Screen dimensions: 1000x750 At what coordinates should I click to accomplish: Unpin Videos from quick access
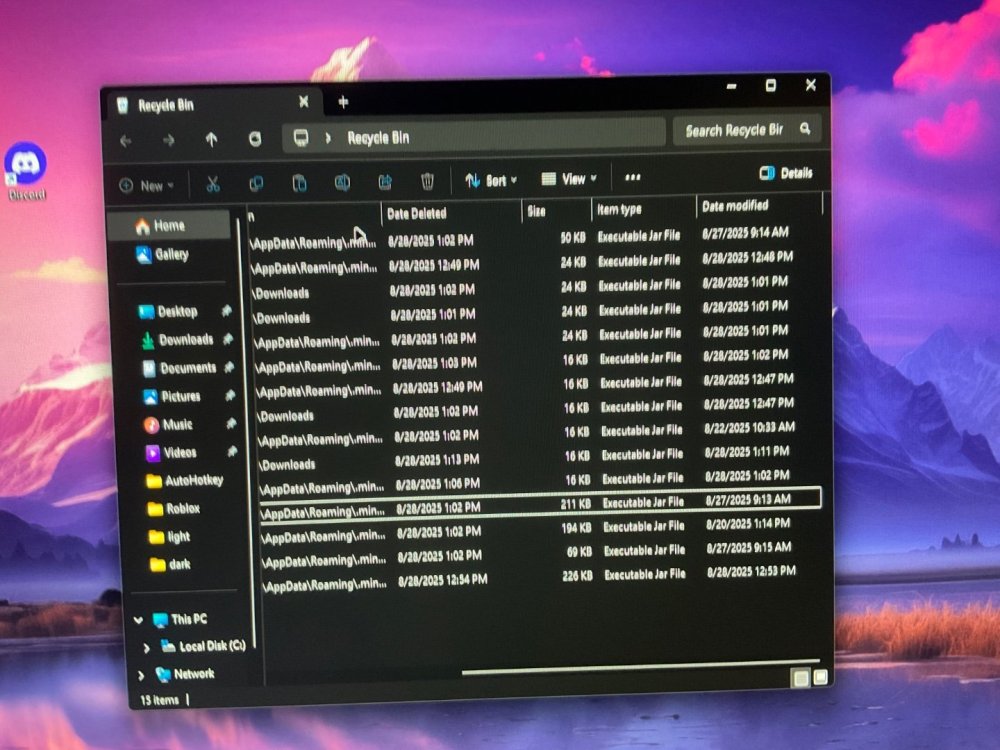tap(232, 451)
